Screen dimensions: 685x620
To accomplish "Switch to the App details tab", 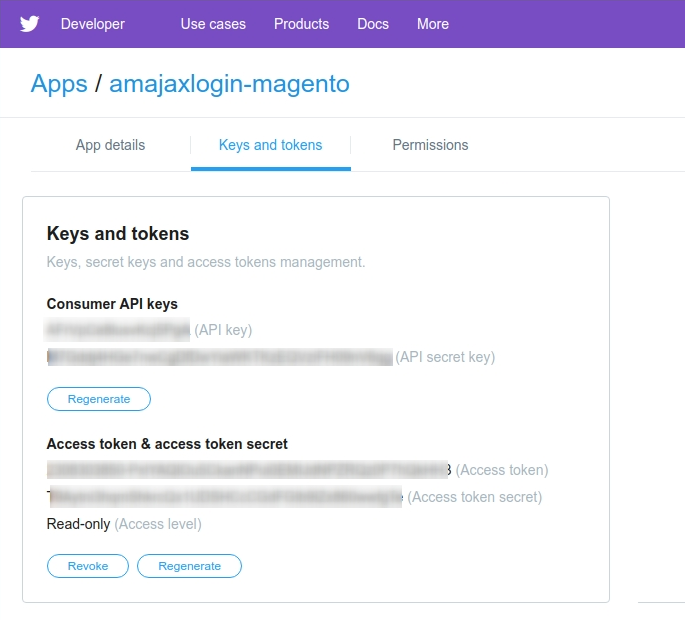I will tap(111, 145).
